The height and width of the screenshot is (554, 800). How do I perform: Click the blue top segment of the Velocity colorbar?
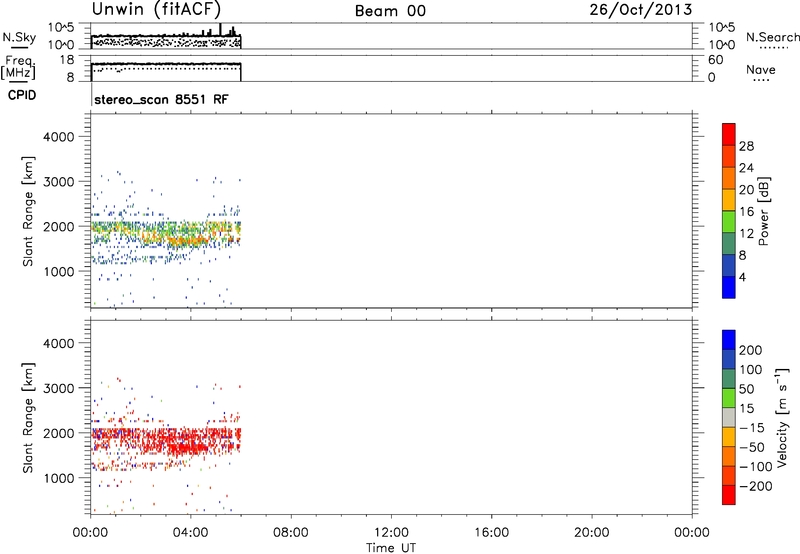729,340
